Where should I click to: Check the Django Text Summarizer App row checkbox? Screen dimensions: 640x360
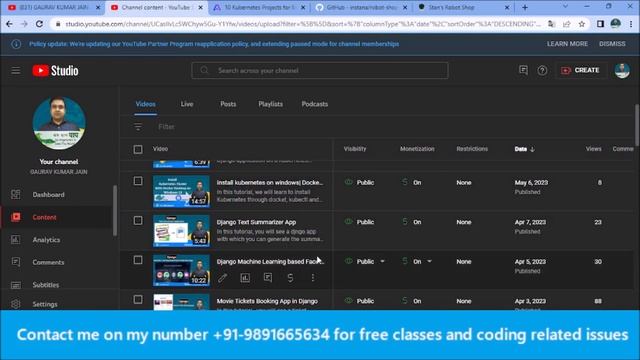click(x=138, y=221)
